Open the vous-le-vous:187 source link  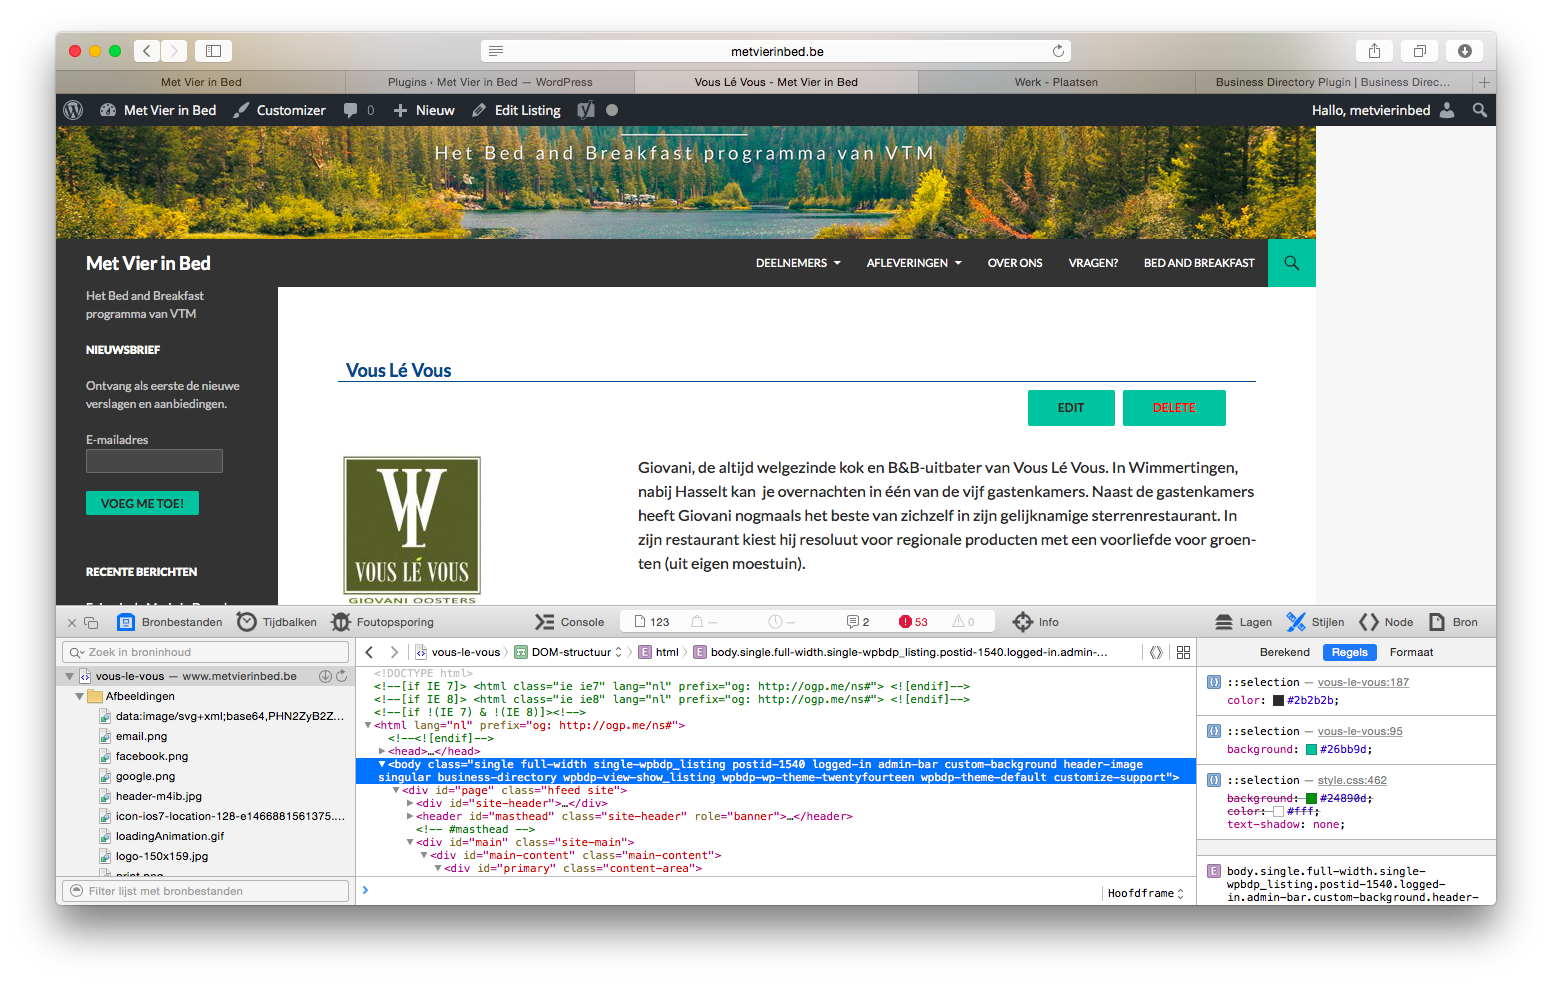coord(1363,682)
